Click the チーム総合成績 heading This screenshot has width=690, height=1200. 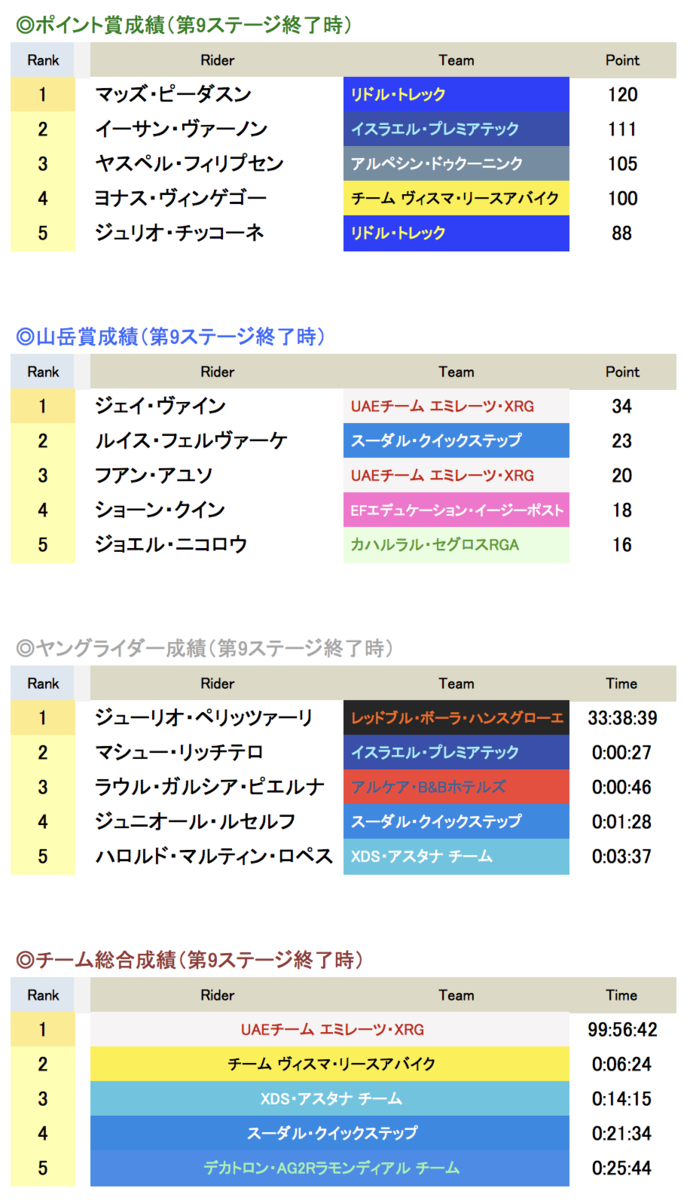point(189,960)
